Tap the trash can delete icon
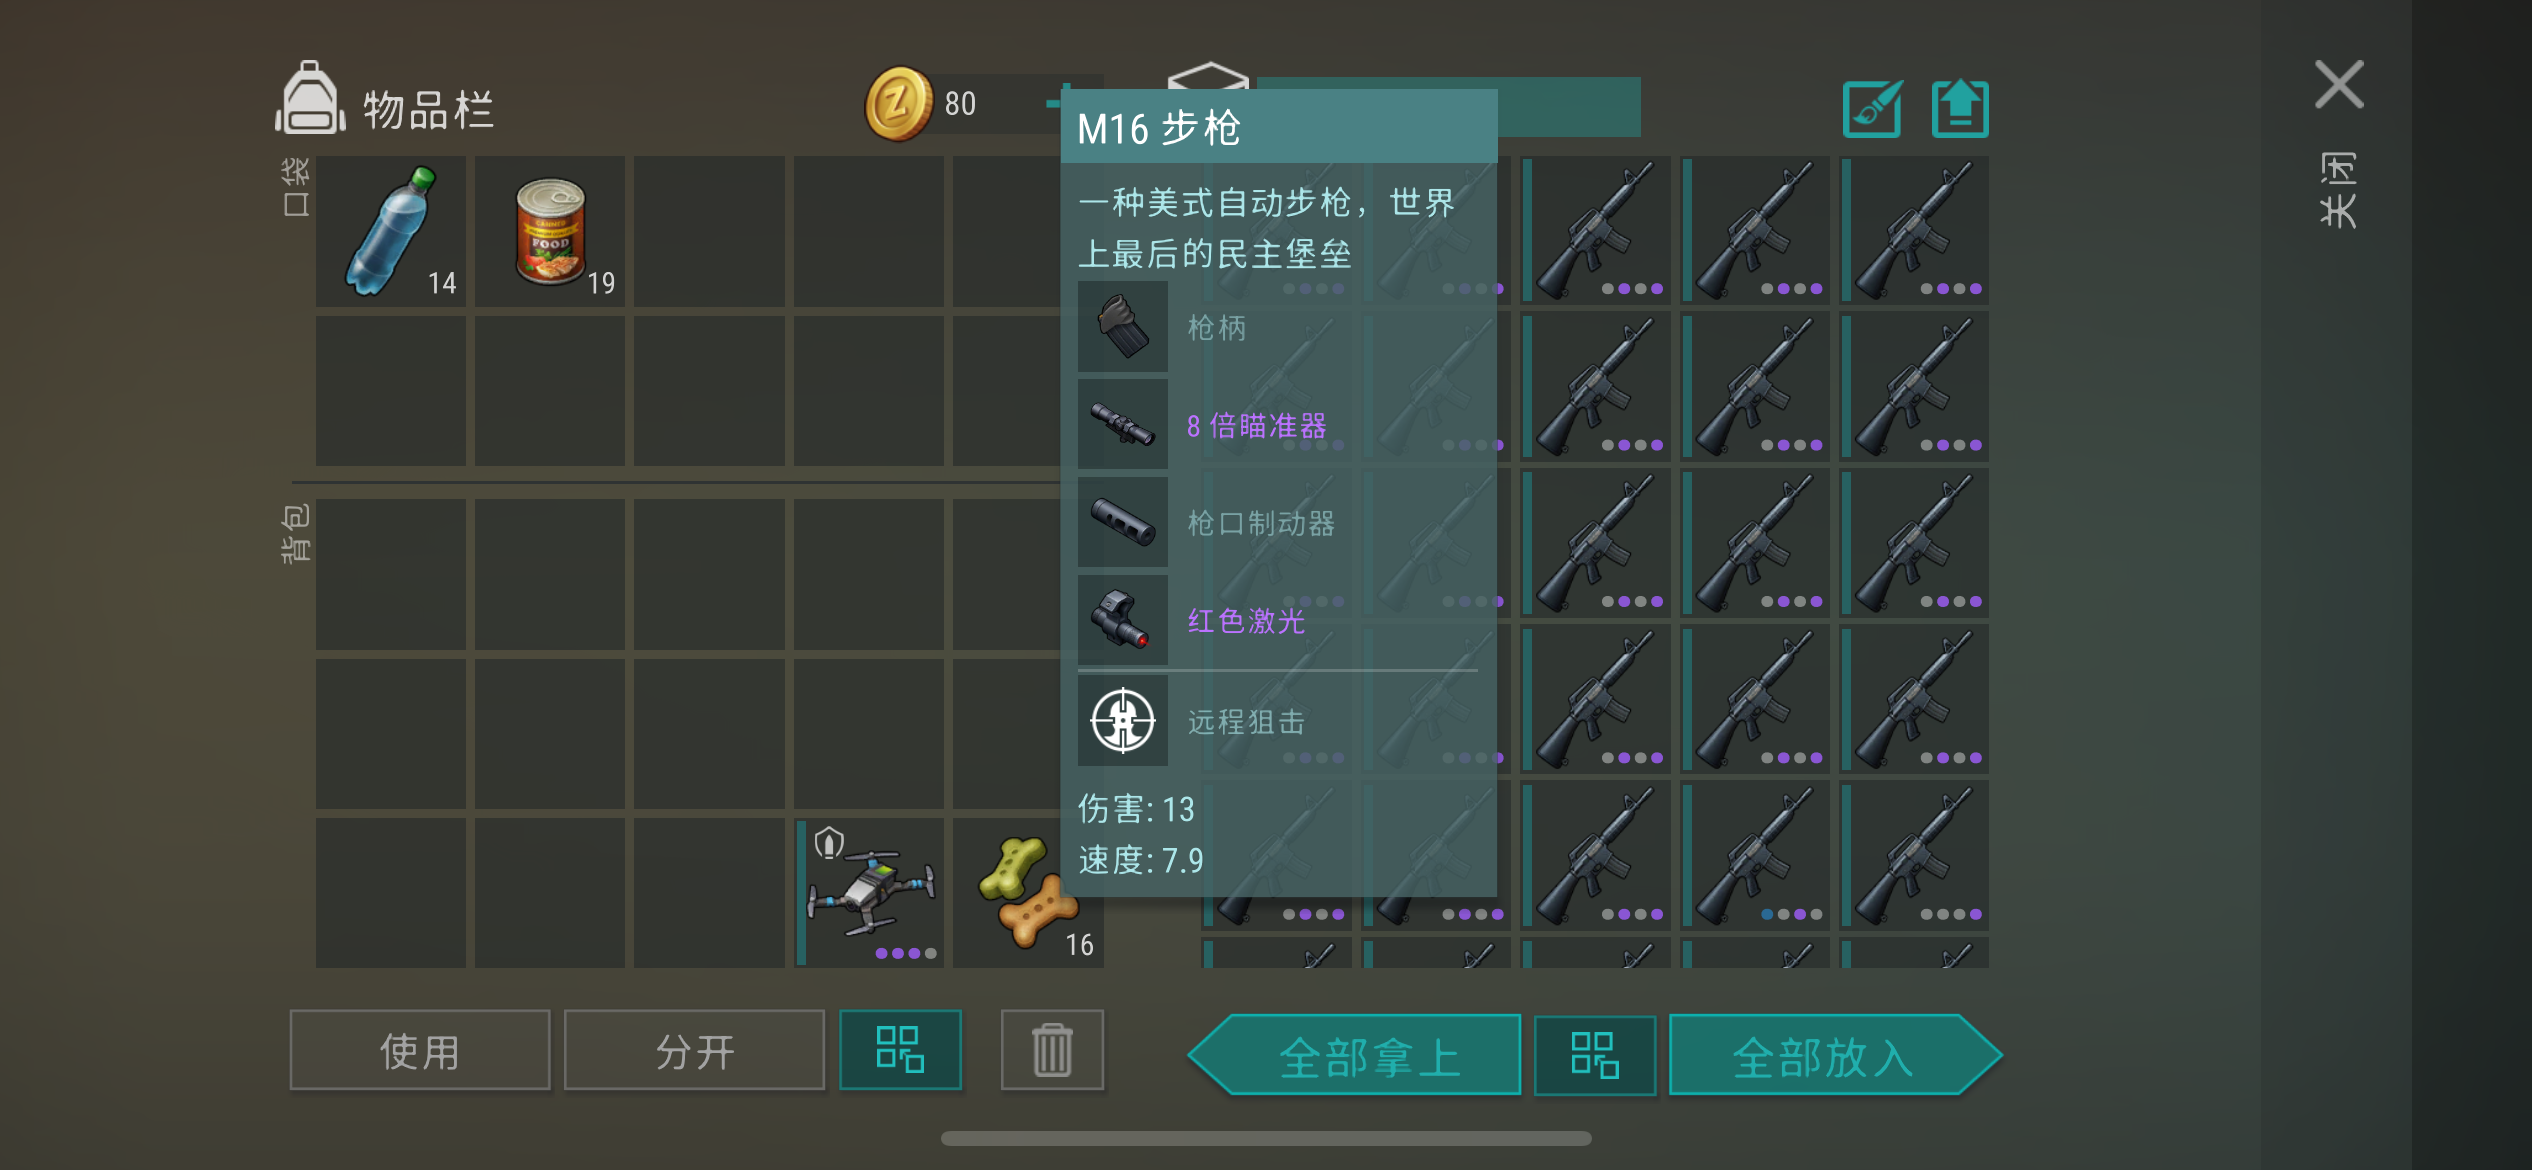This screenshot has height=1170, width=2532. click(1052, 1050)
